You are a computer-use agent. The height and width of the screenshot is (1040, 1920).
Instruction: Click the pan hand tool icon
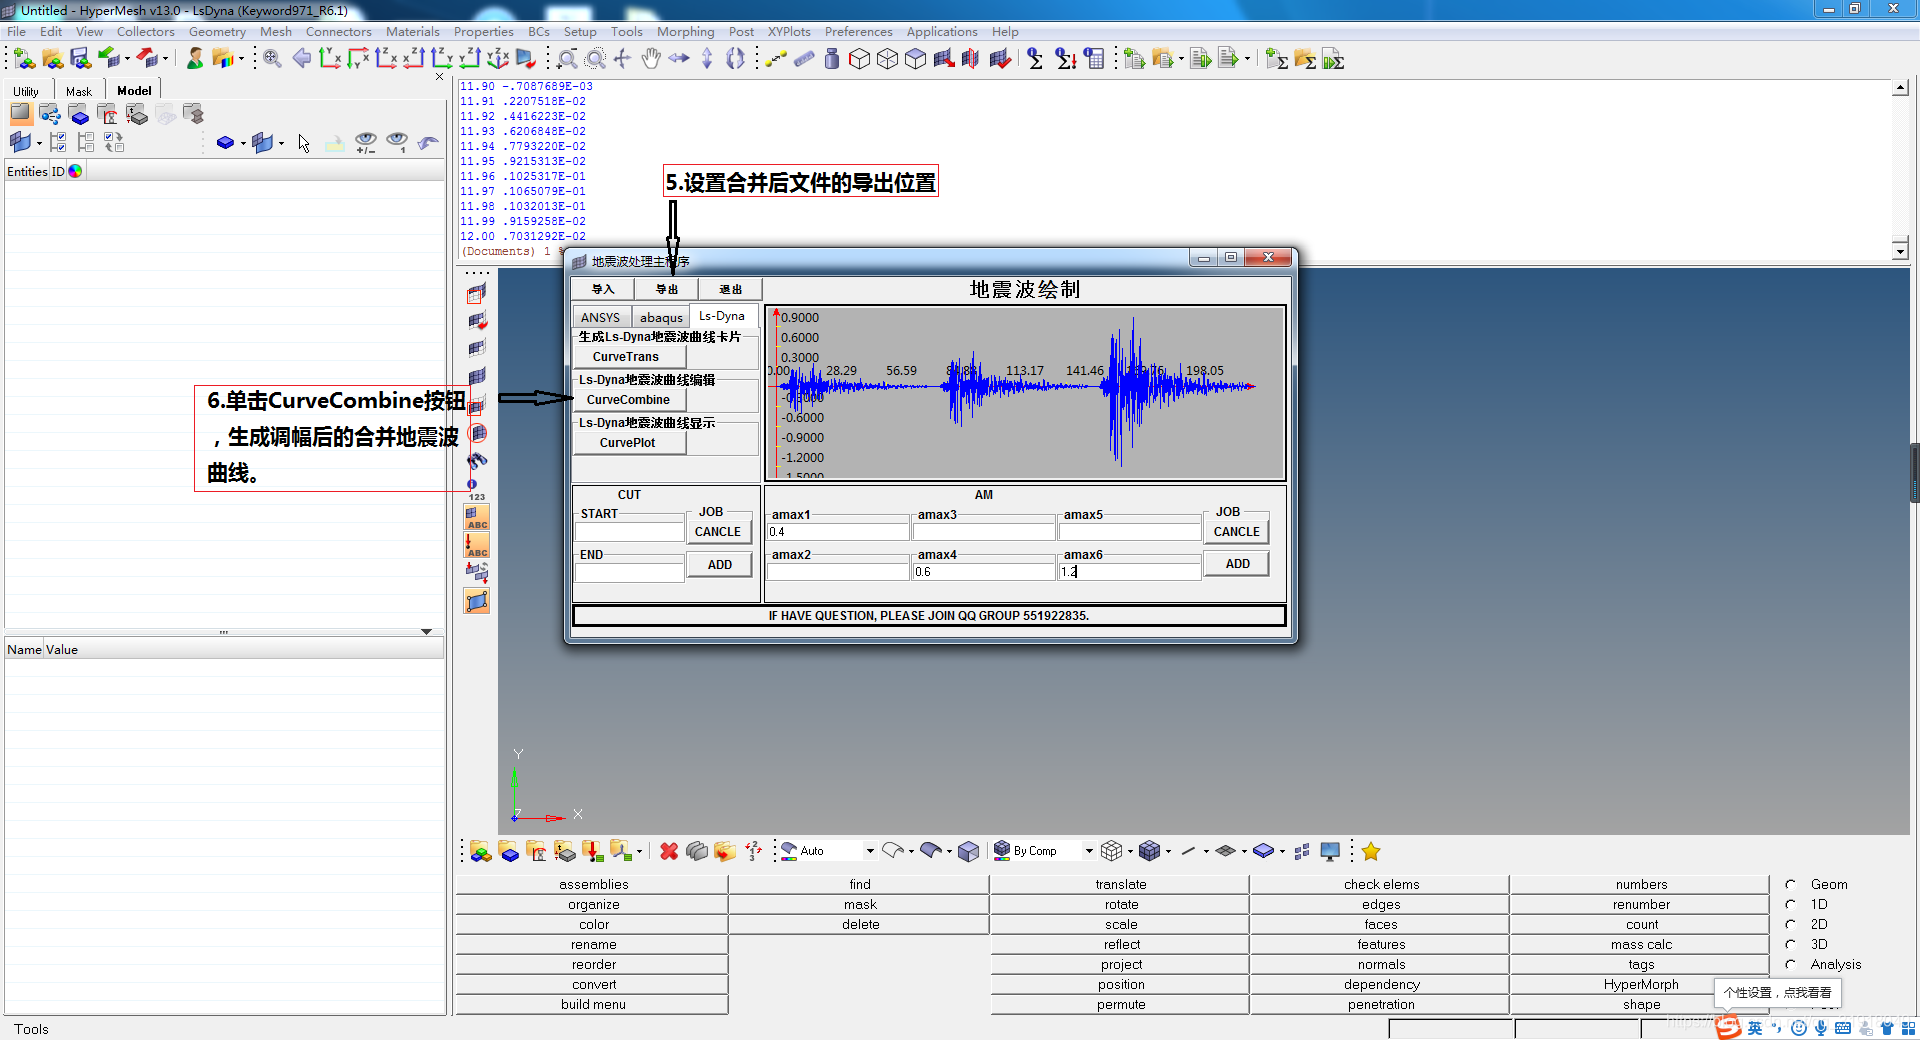point(651,59)
